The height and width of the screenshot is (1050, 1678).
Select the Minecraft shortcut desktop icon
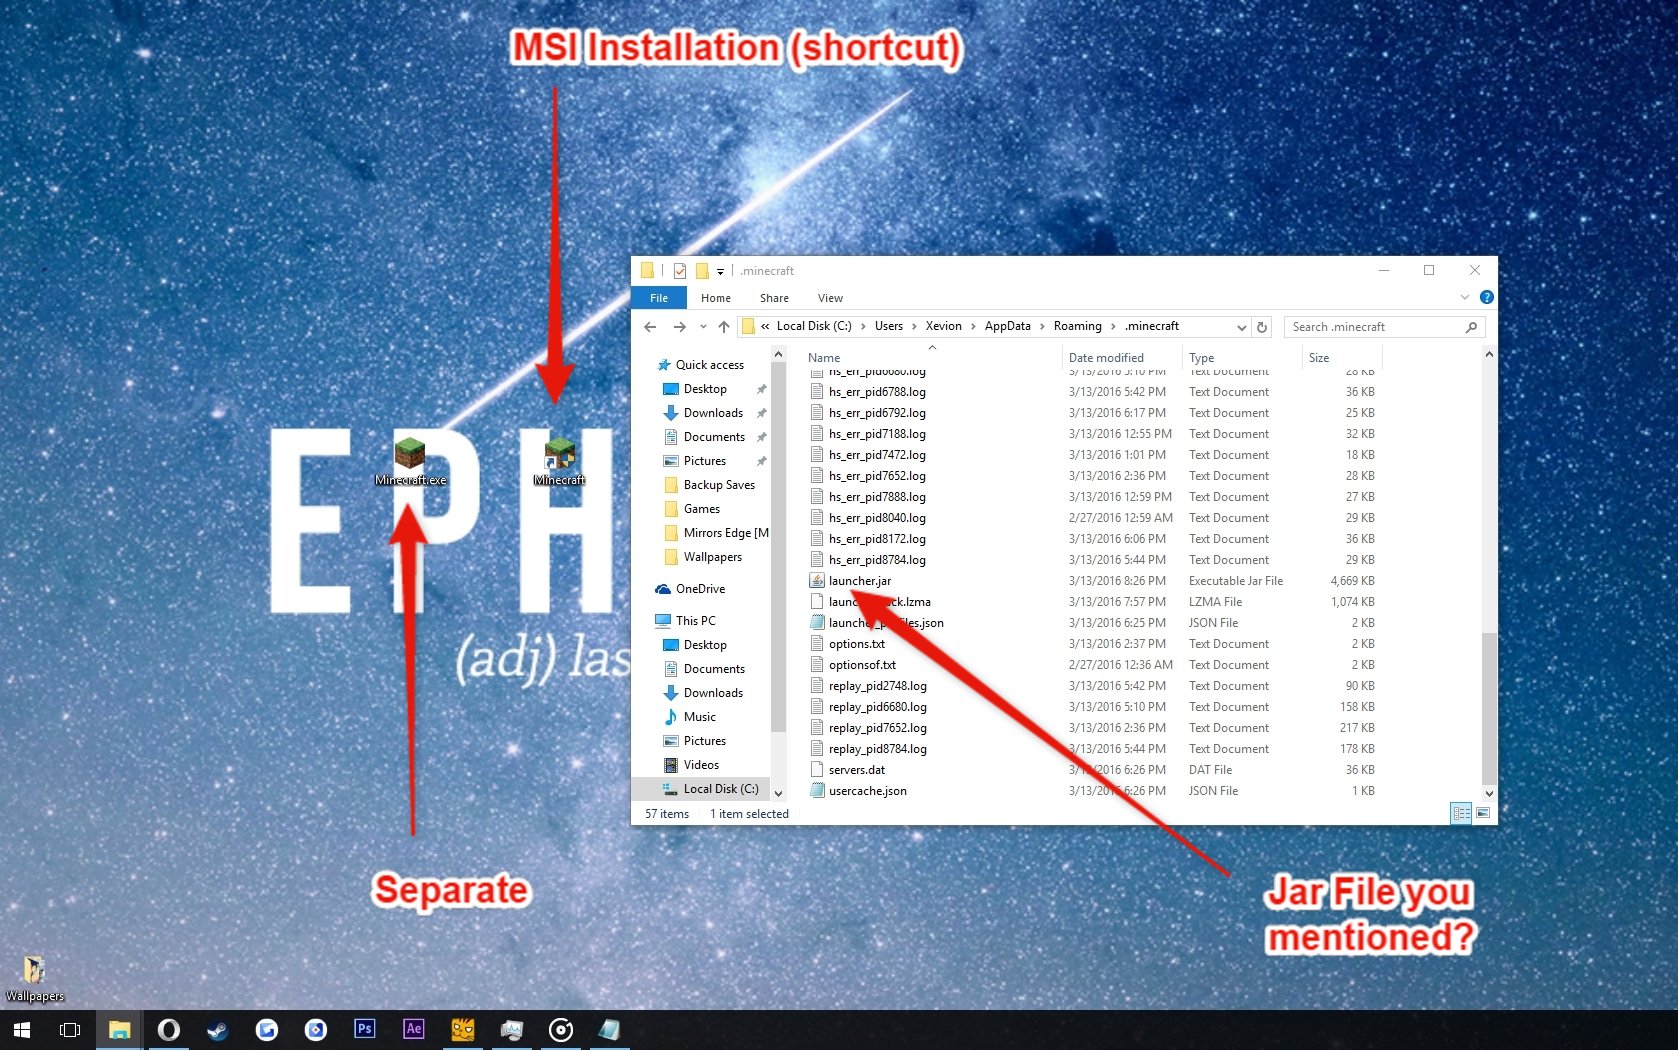(560, 462)
